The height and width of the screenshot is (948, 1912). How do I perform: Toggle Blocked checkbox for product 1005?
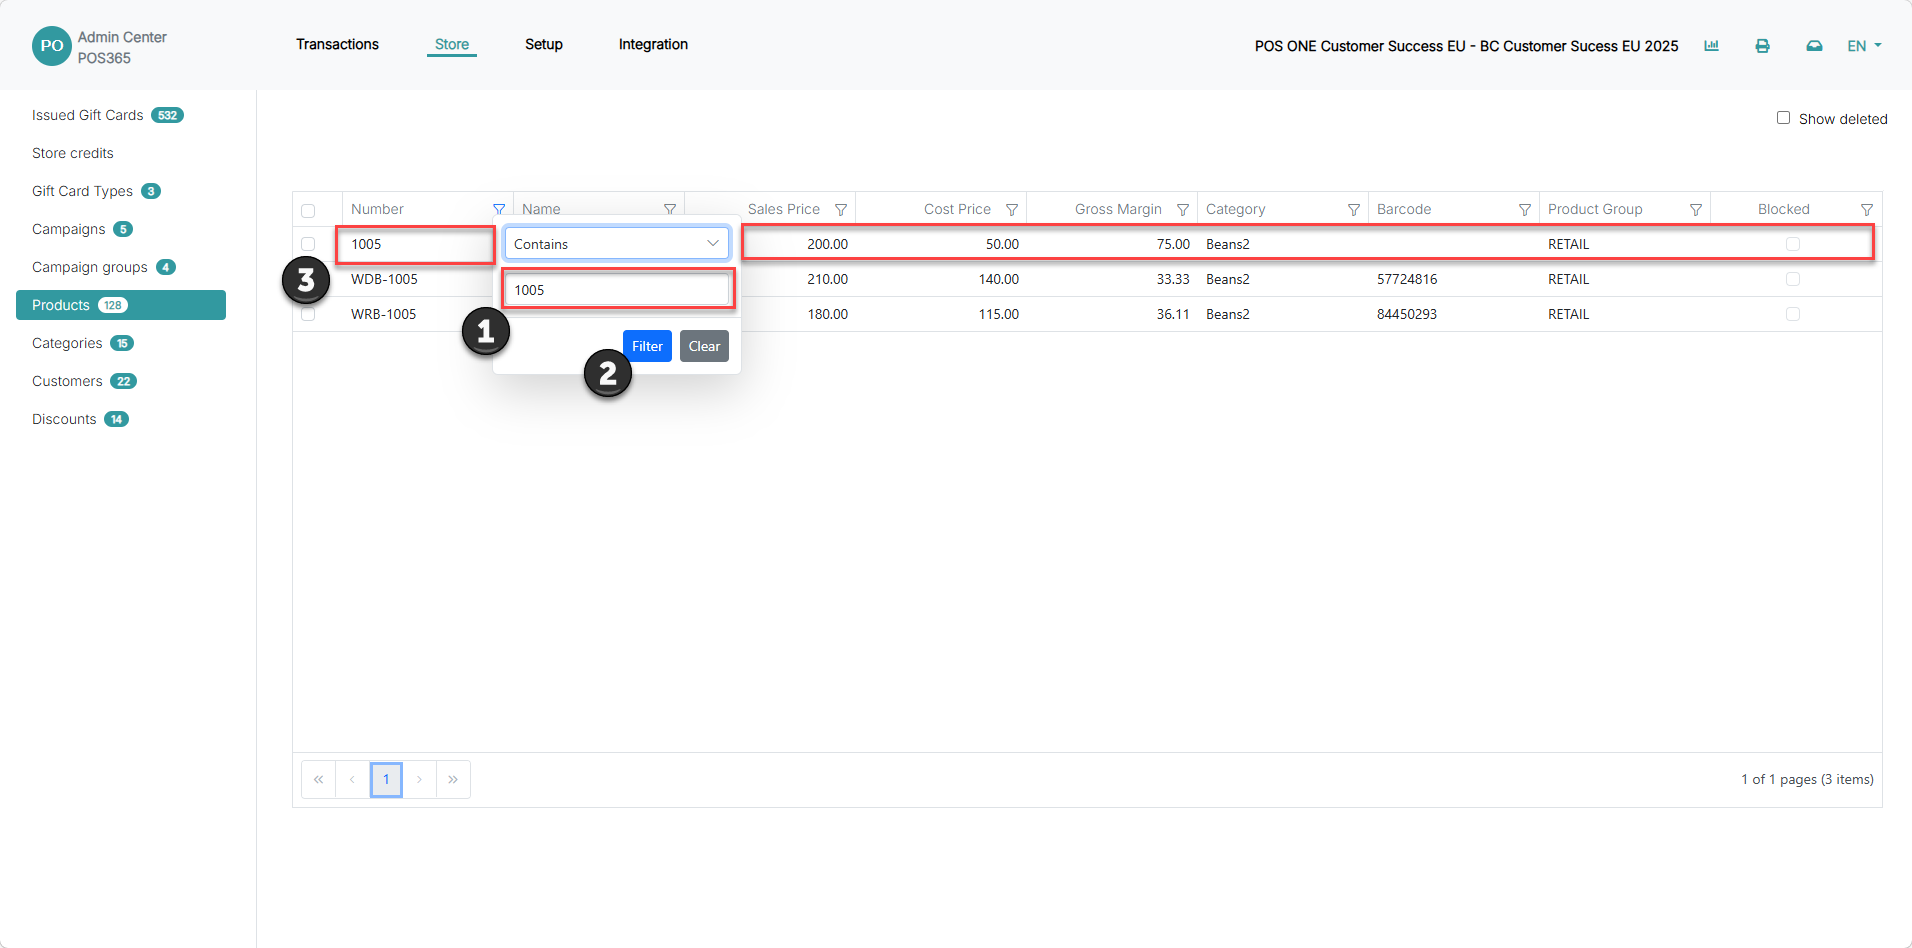[x=1793, y=244]
